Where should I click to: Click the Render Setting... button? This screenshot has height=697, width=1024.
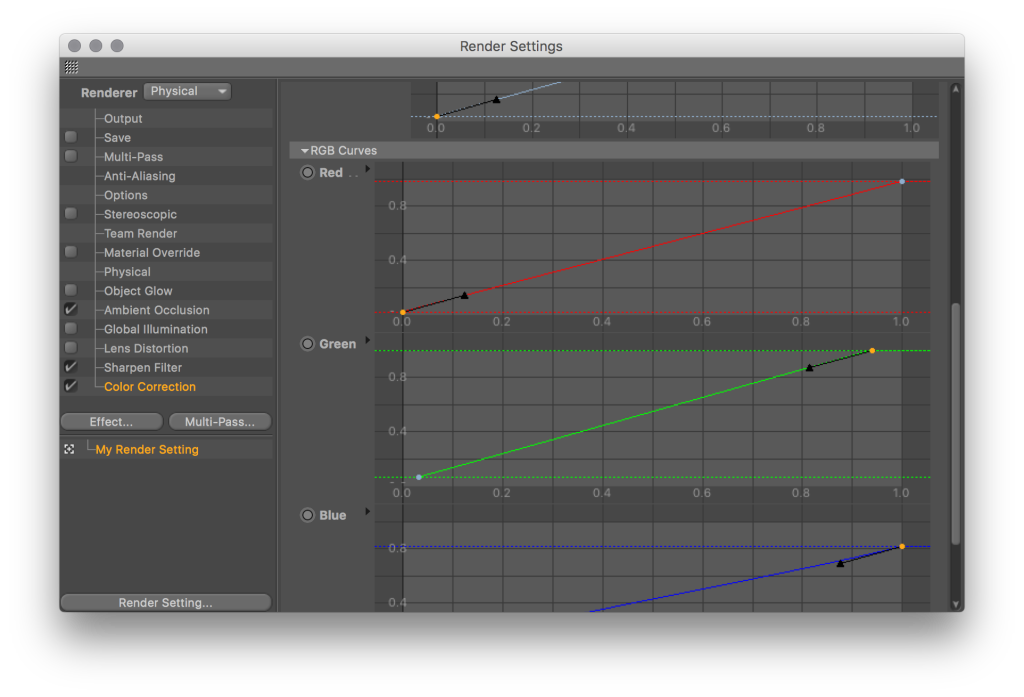pyautogui.click(x=166, y=602)
